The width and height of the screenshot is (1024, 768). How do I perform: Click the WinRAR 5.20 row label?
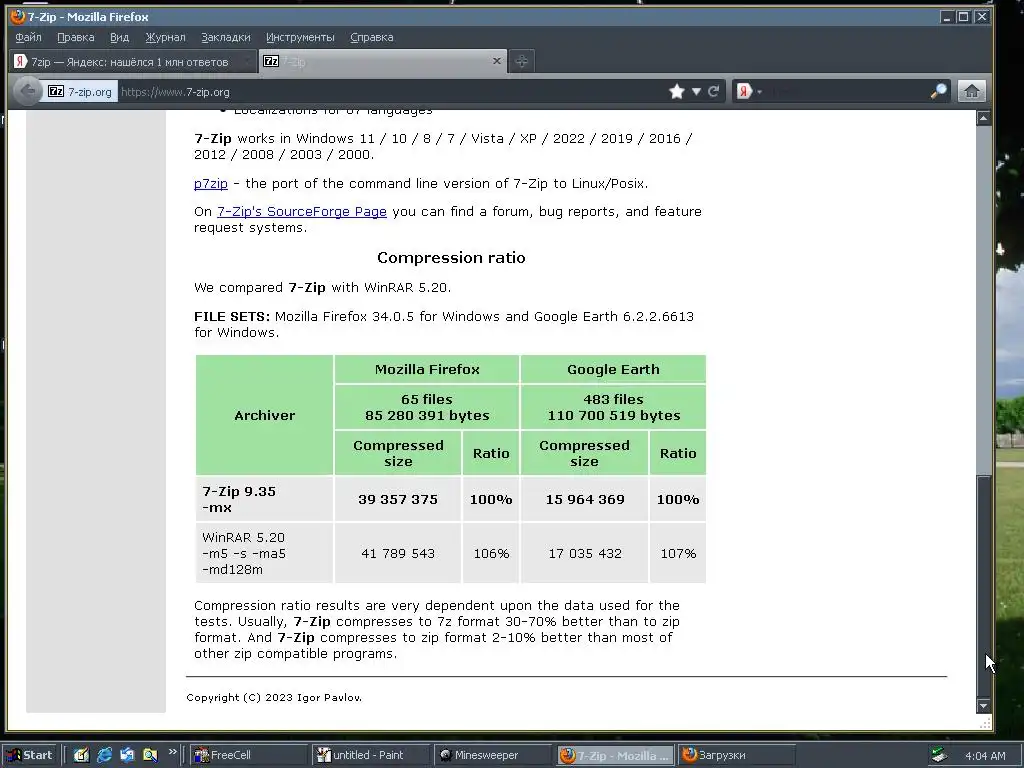pos(264,553)
